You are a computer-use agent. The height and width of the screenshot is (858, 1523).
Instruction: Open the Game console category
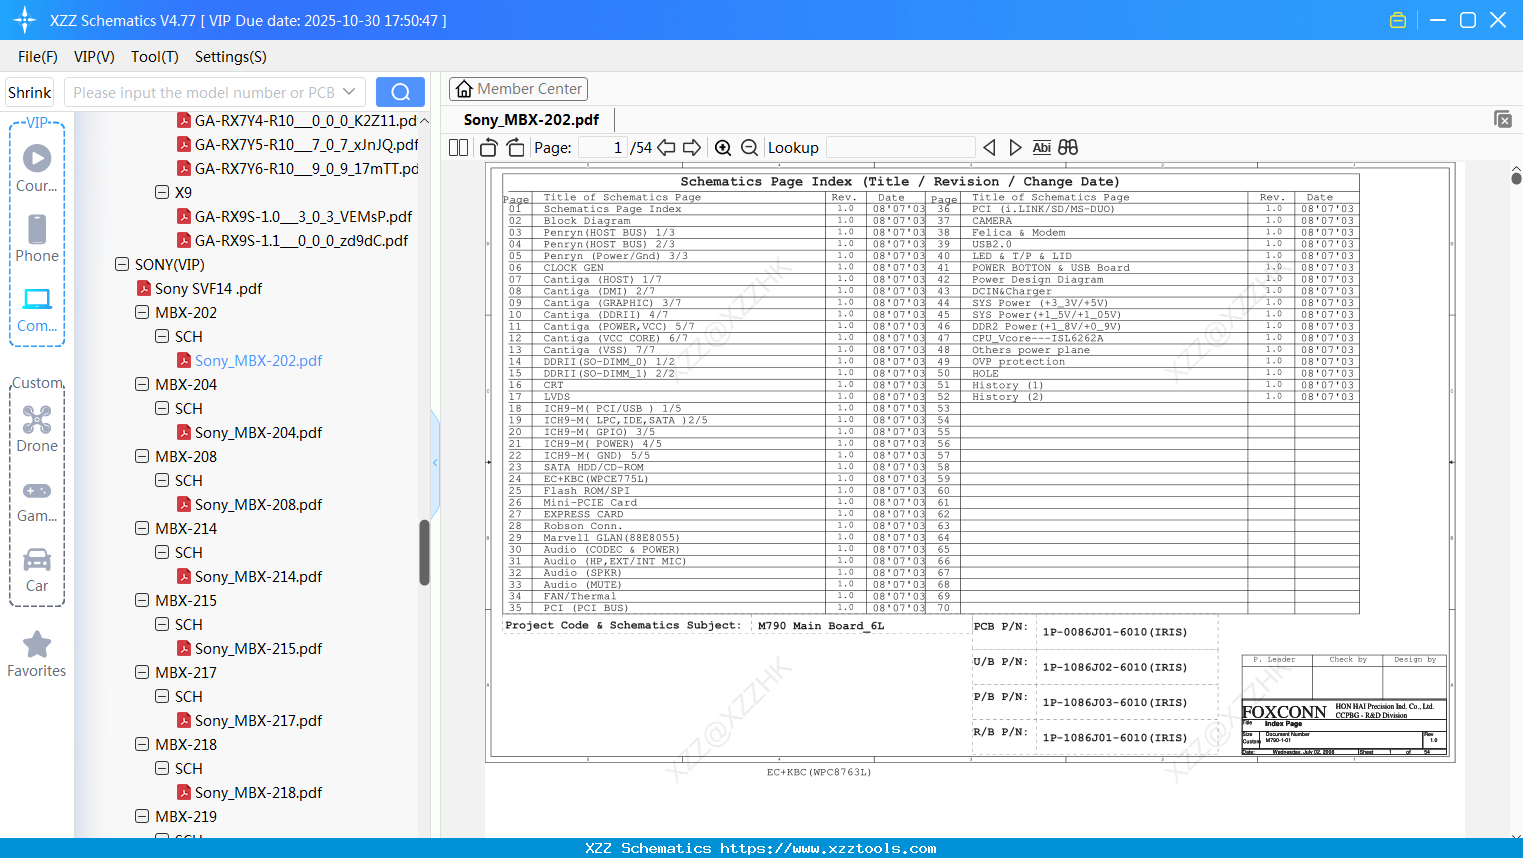pos(37,500)
